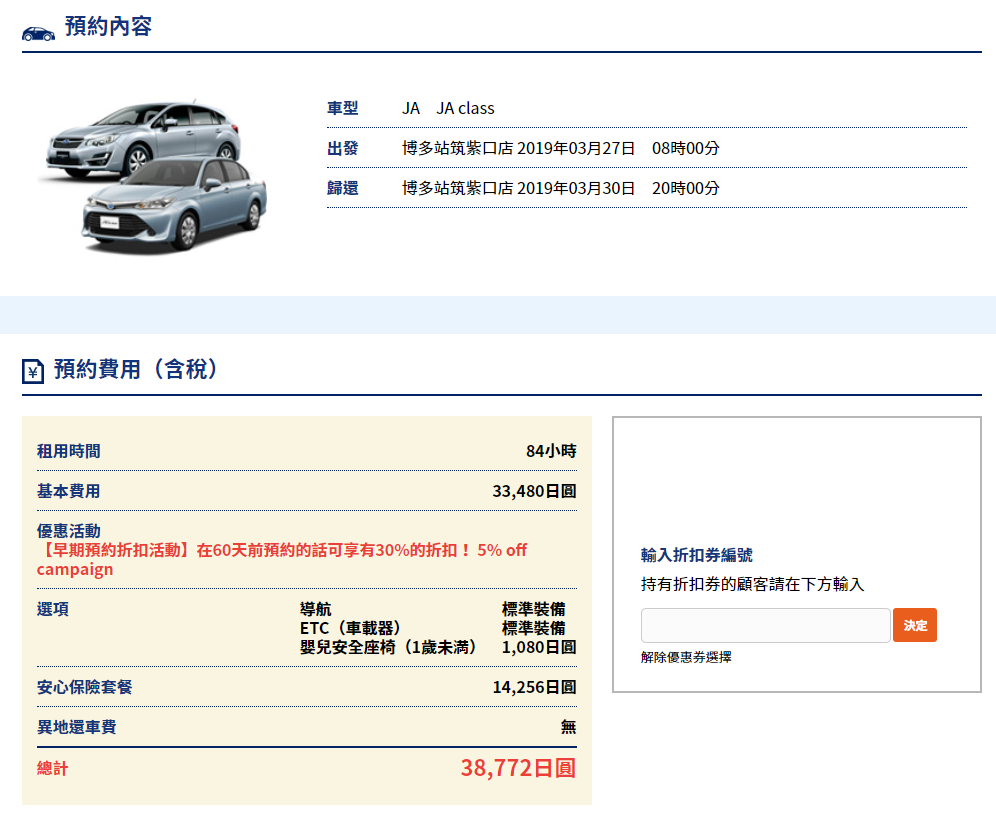Click the ETC（車載器）option text

click(350, 628)
